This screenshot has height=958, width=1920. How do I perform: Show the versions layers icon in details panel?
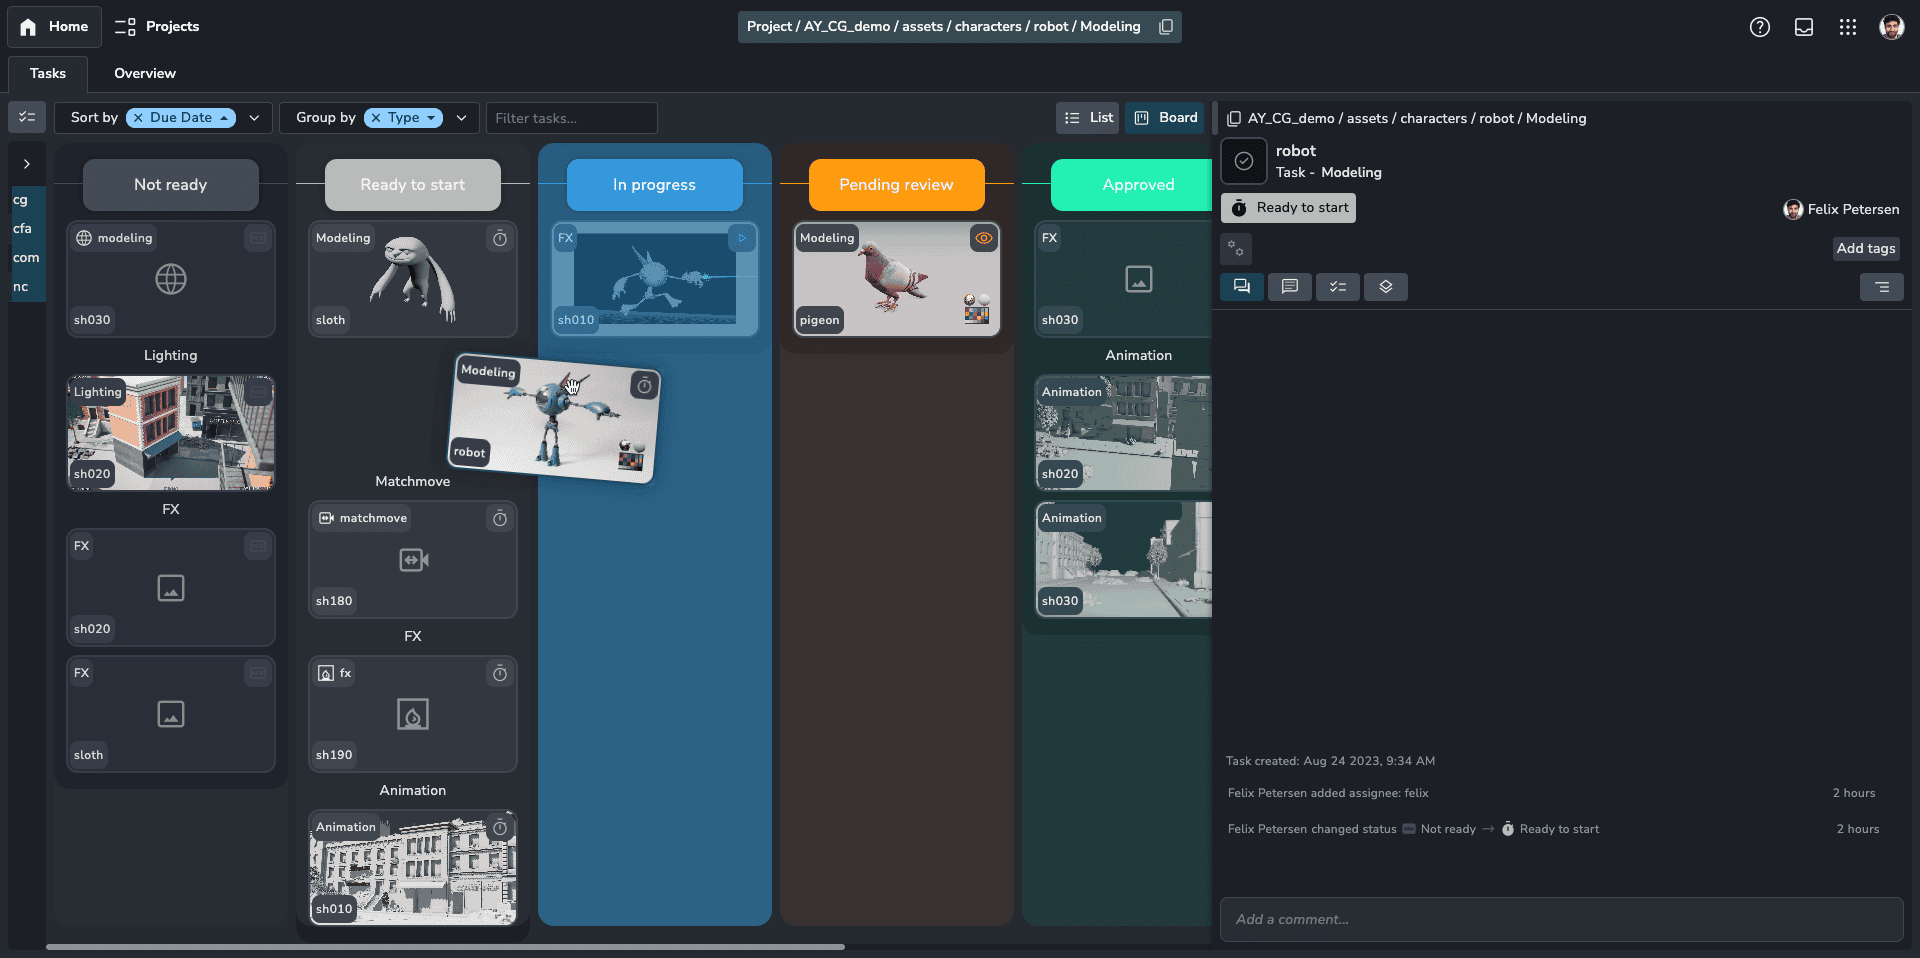point(1385,287)
